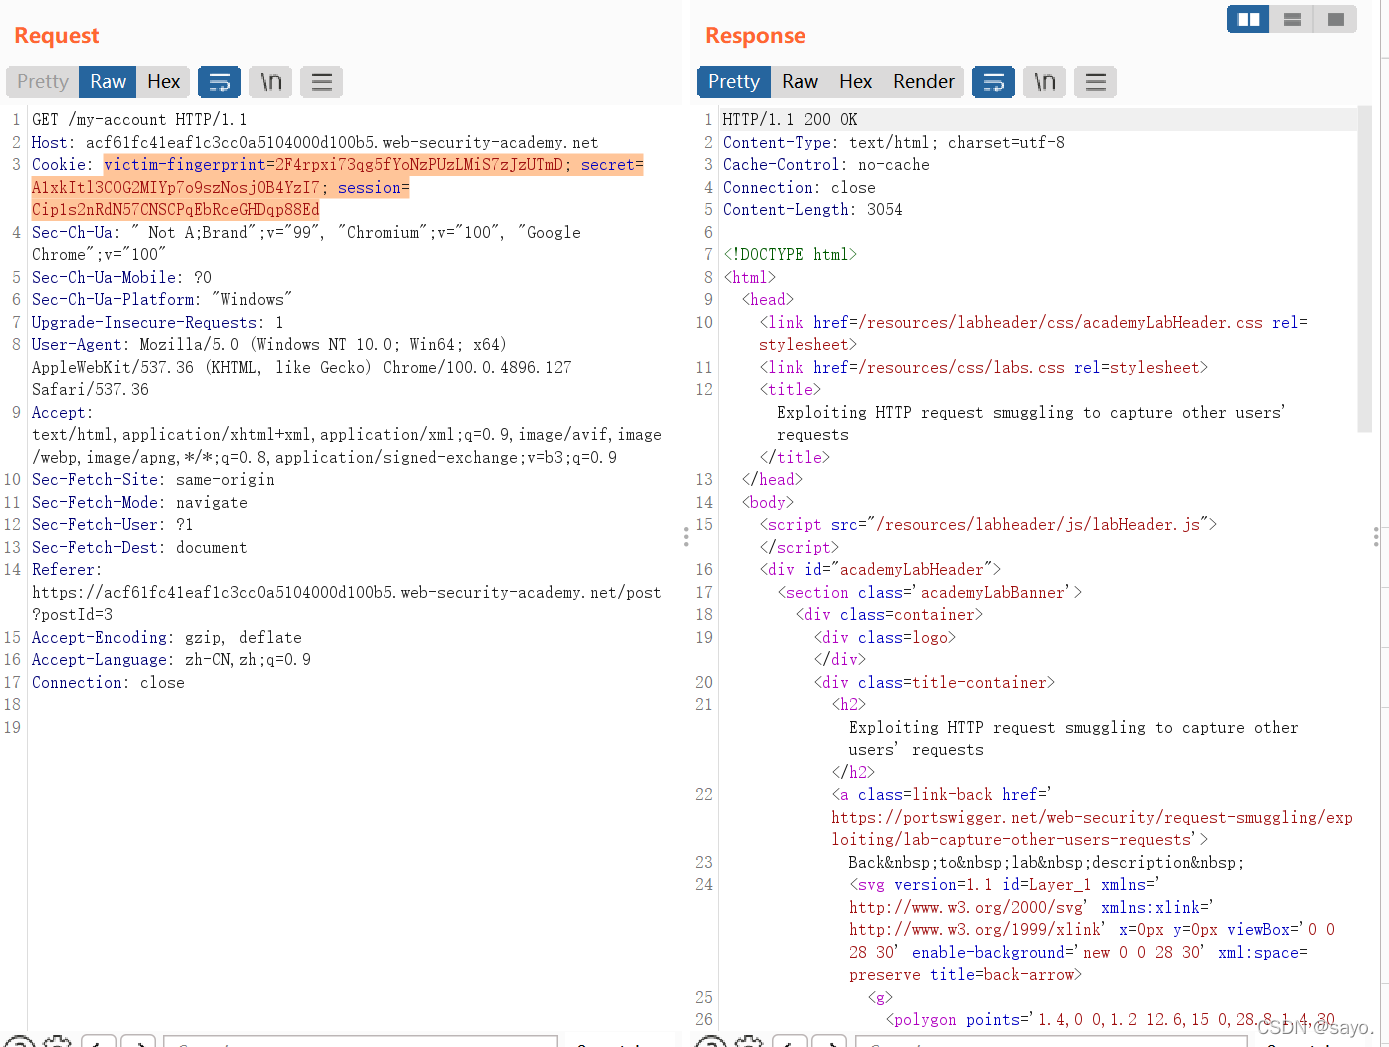1389x1047 pixels.
Task: Click the 'session=' cookie name
Action: tap(373, 188)
